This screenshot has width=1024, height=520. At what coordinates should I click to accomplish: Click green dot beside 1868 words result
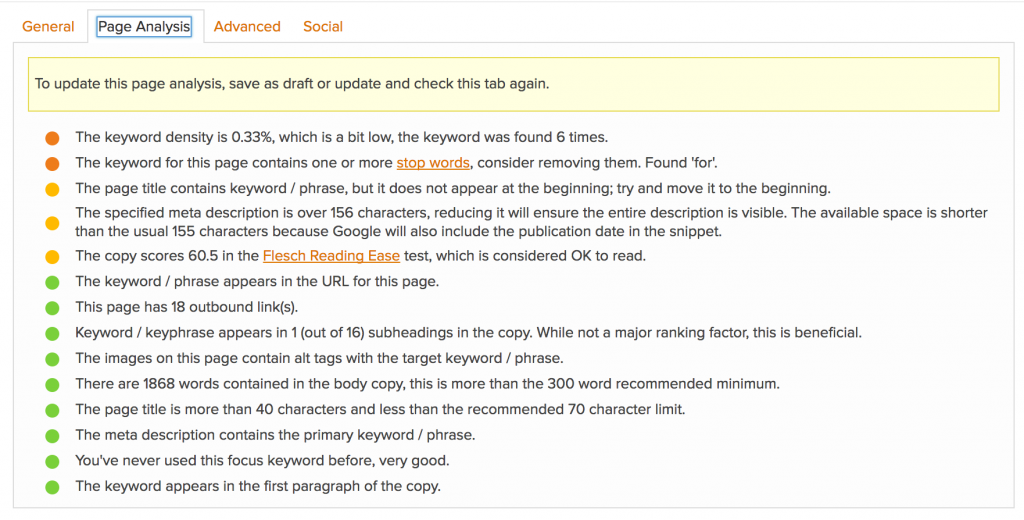pos(52,385)
